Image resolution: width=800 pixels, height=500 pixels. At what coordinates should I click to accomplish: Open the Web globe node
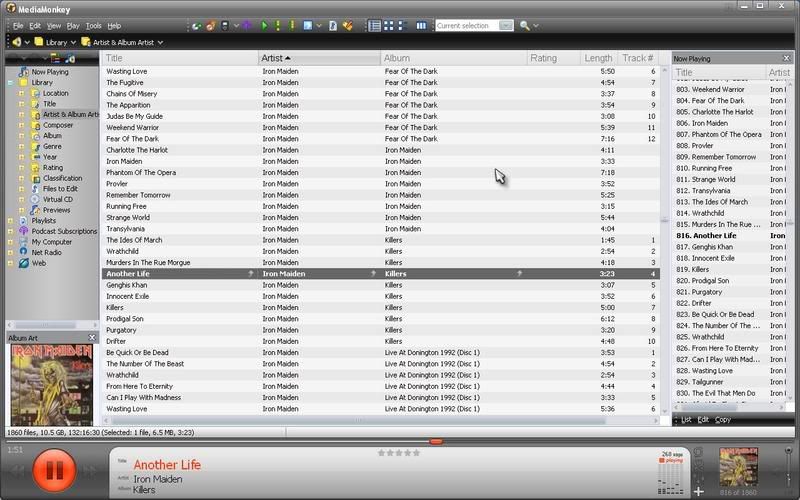(x=23, y=263)
